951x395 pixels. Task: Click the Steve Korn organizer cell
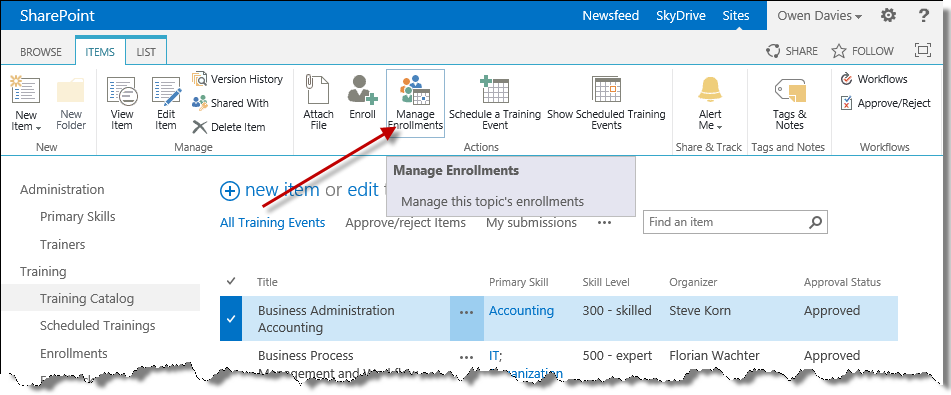click(700, 311)
